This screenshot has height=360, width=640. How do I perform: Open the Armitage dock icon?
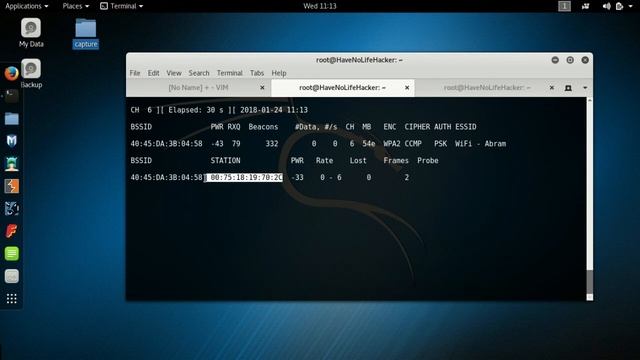tap(11, 164)
